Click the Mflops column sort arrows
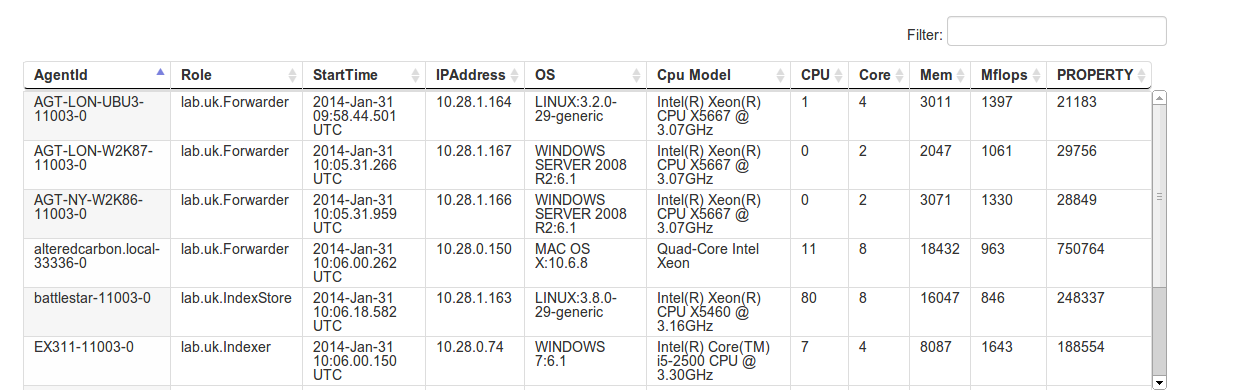Image resolution: width=1257 pixels, height=391 pixels. coord(1037,75)
